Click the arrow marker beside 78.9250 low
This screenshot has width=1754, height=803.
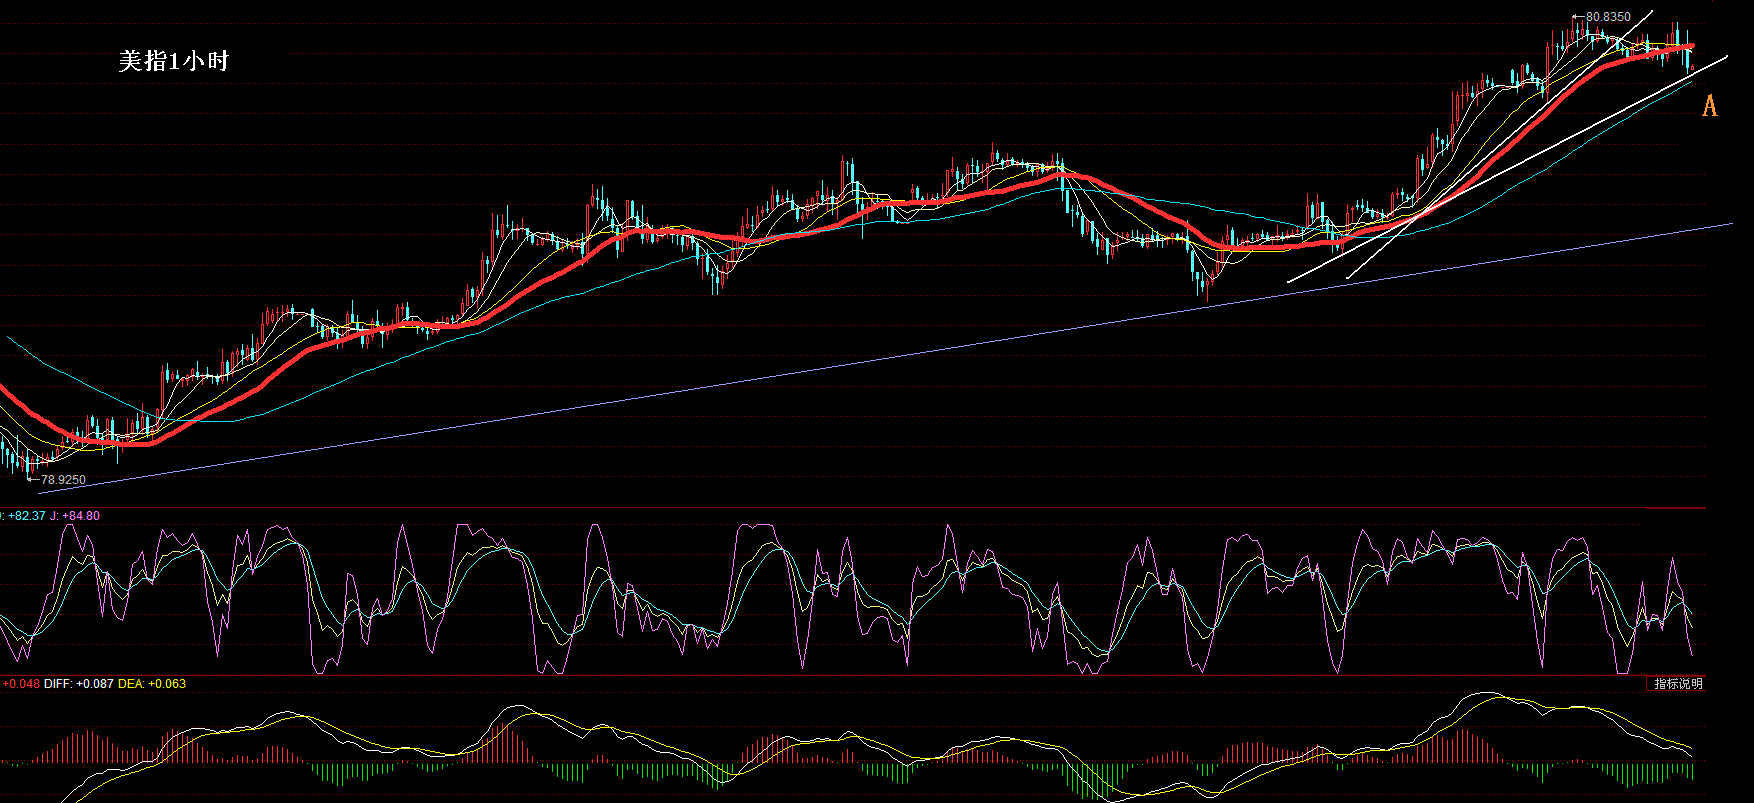click(x=33, y=480)
